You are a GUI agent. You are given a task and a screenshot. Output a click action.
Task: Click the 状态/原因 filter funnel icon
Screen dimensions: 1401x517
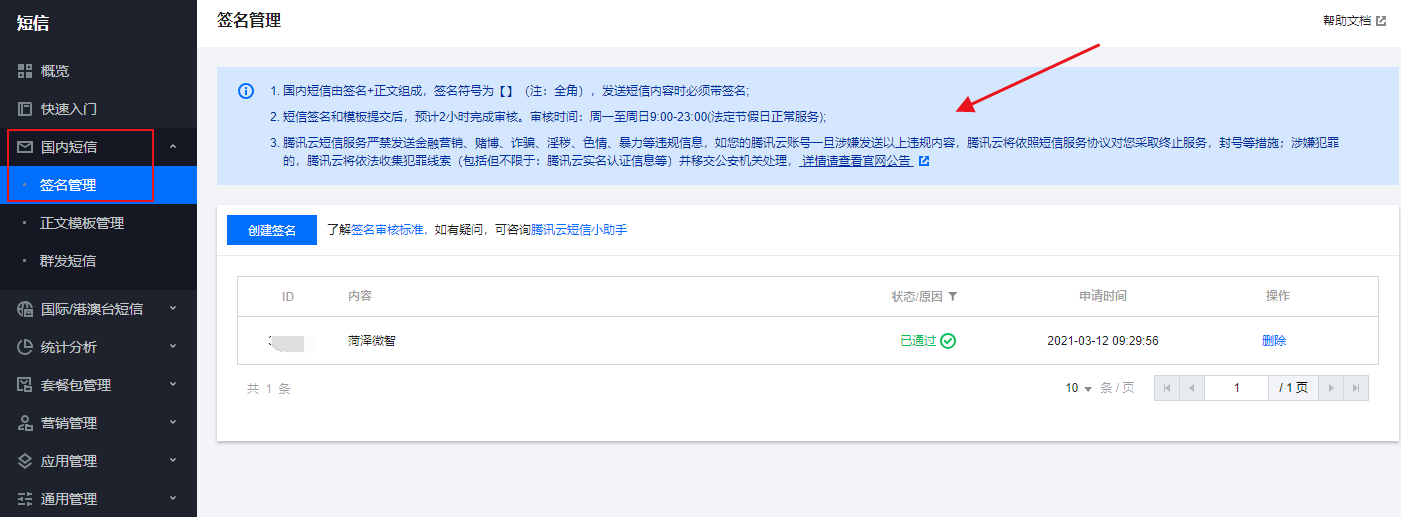(953, 297)
